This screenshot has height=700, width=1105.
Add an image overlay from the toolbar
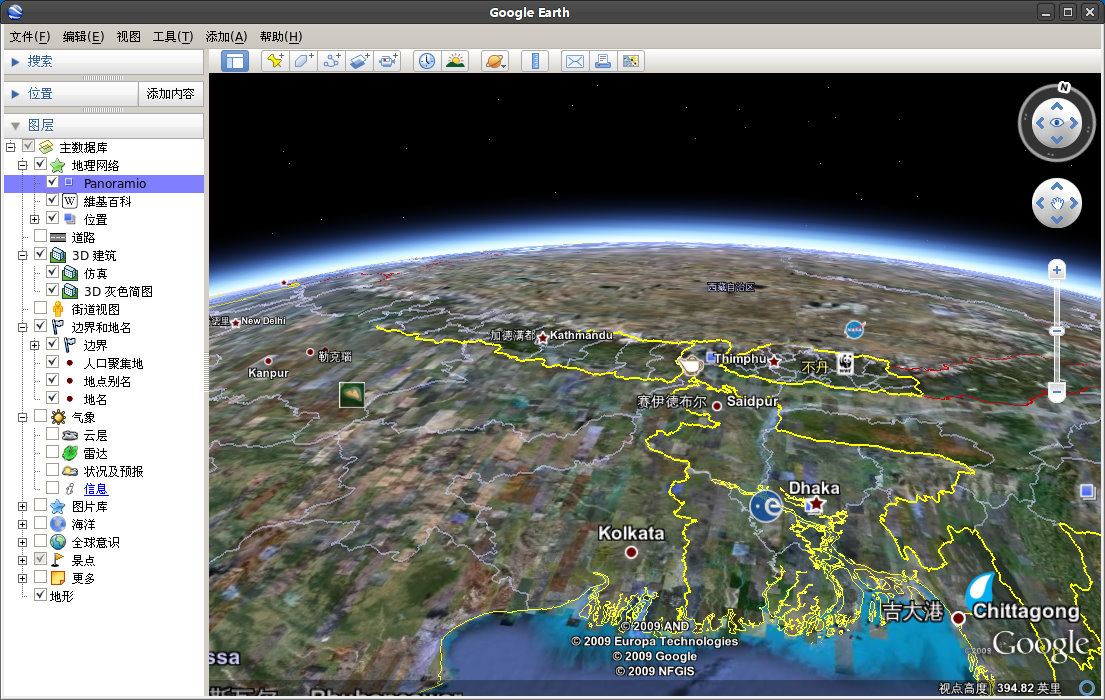click(359, 61)
